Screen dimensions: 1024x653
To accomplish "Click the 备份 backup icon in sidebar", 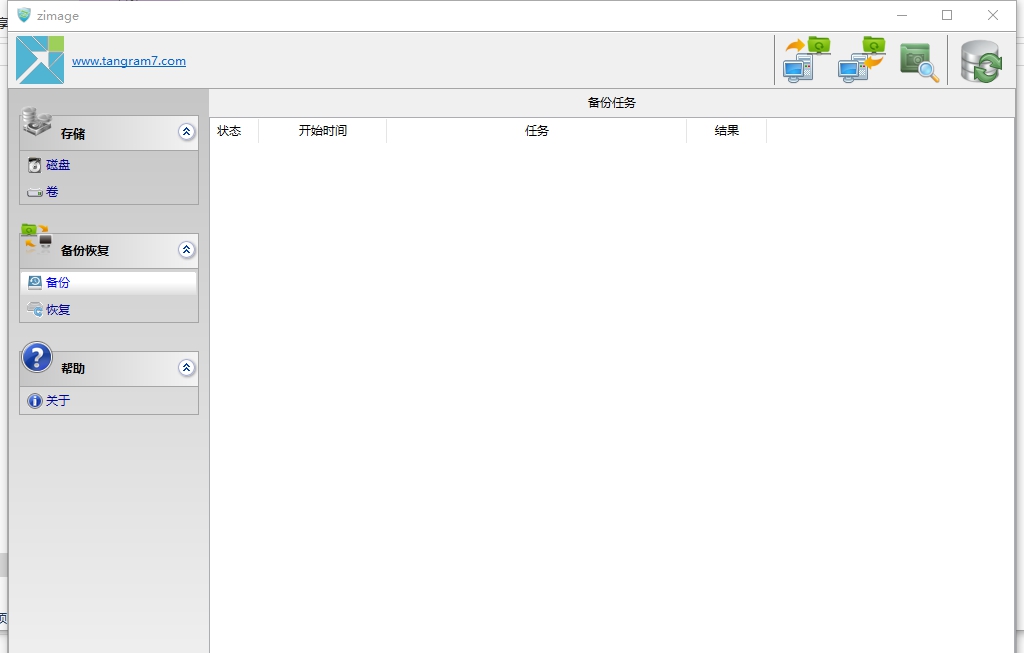I will tap(36, 282).
